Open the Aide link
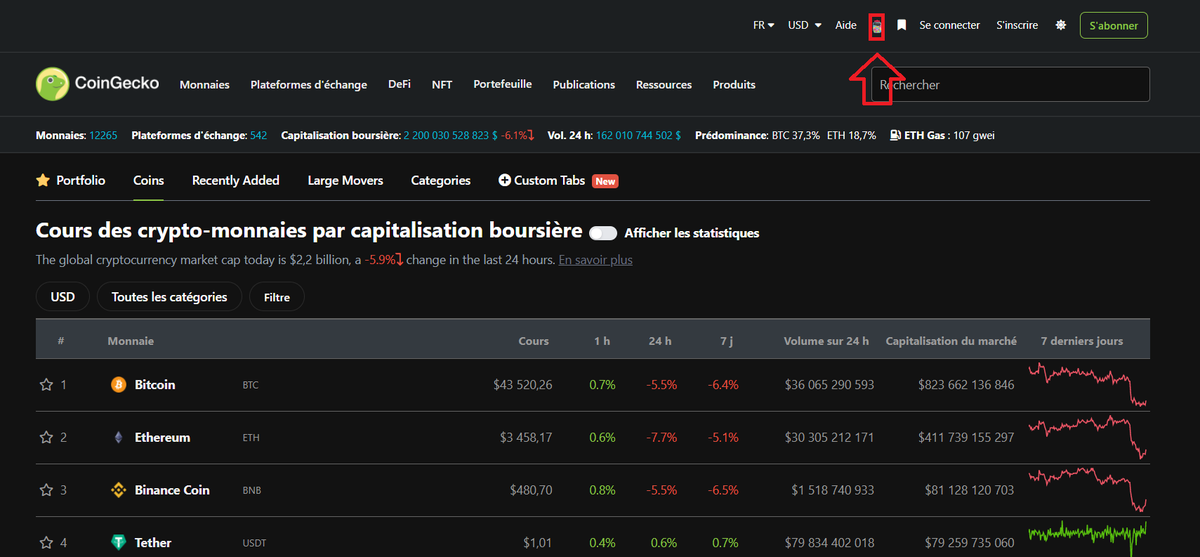Viewport: 1200px width, 557px height. click(846, 25)
